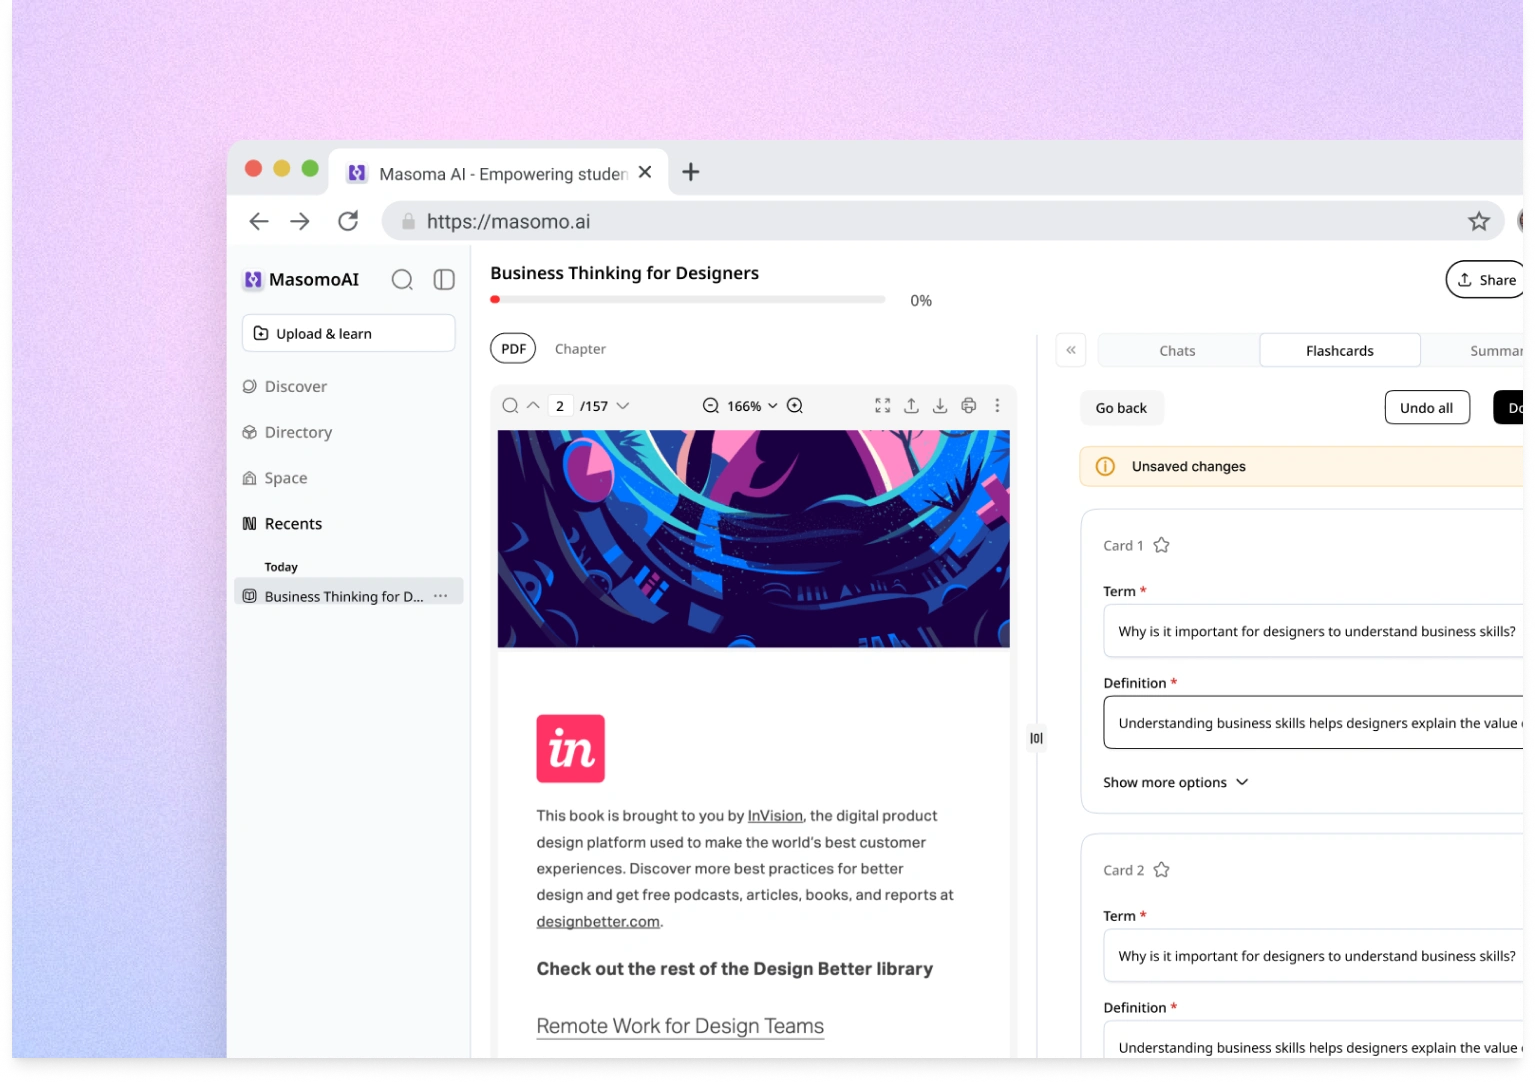
Task: Click the Term field of Card 2
Action: [x=1313, y=956]
